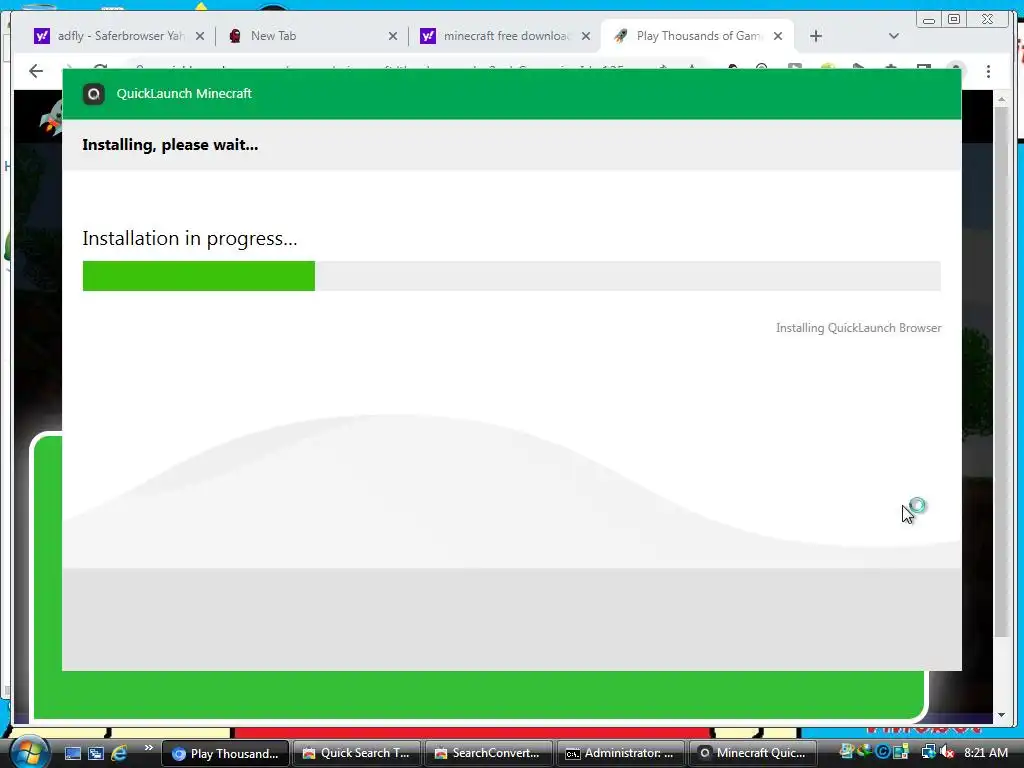Open SearchConvert... taskbar button
This screenshot has width=1024, height=768.
[488, 754]
